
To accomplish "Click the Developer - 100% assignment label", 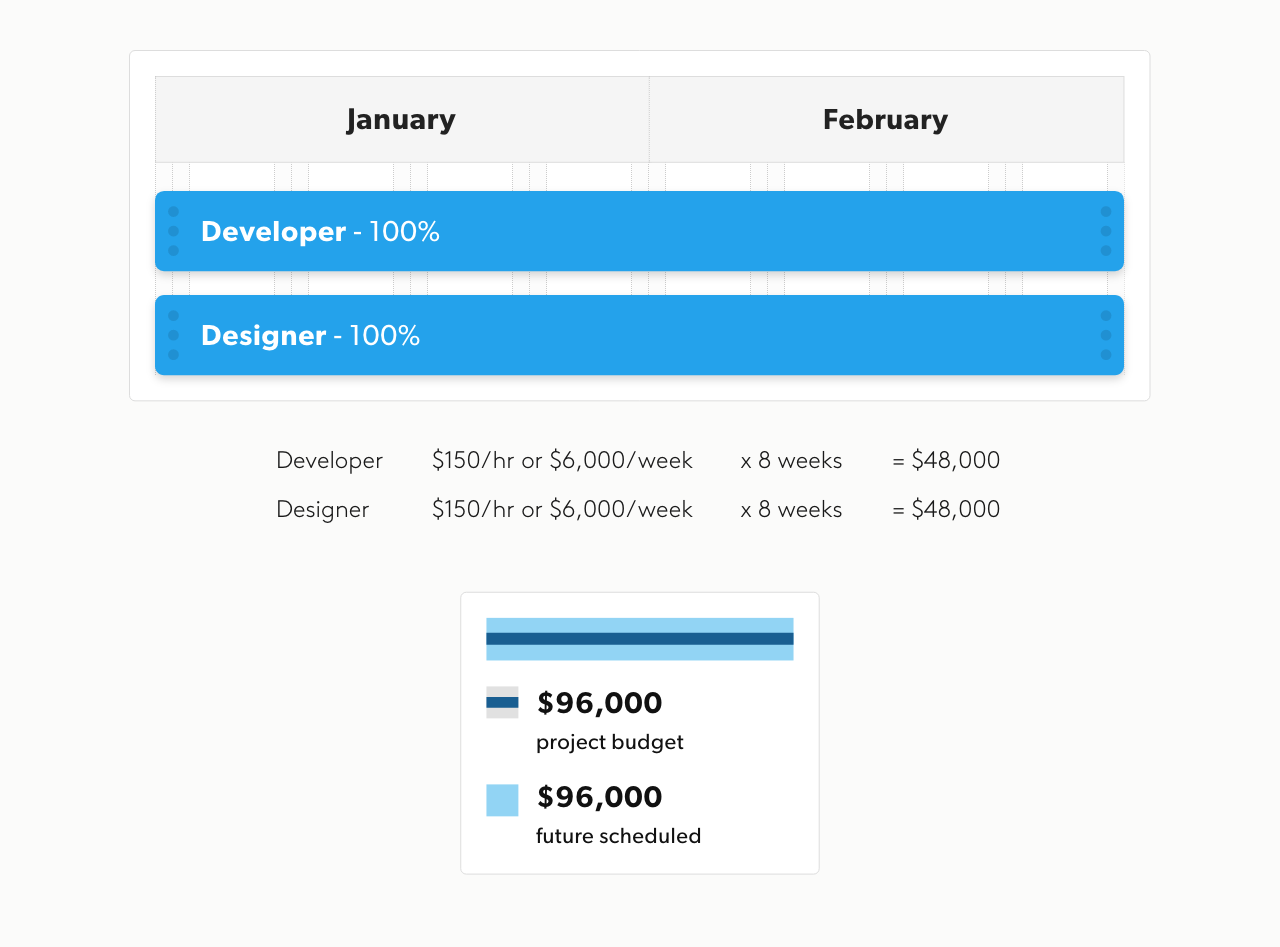I will [320, 232].
